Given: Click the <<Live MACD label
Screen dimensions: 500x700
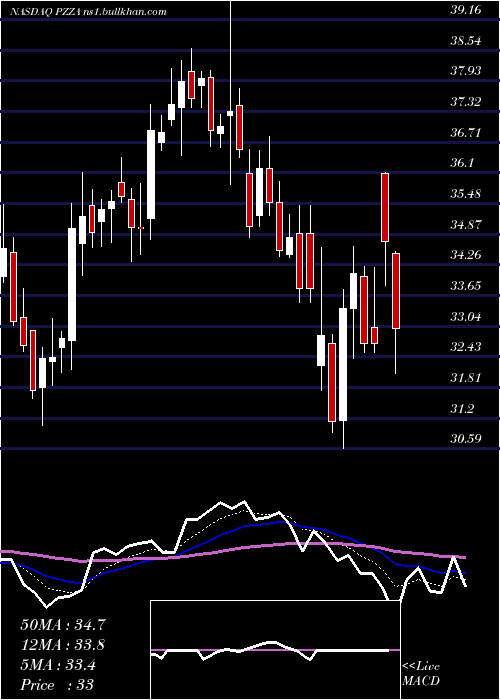Looking at the screenshot, I should (421, 674).
